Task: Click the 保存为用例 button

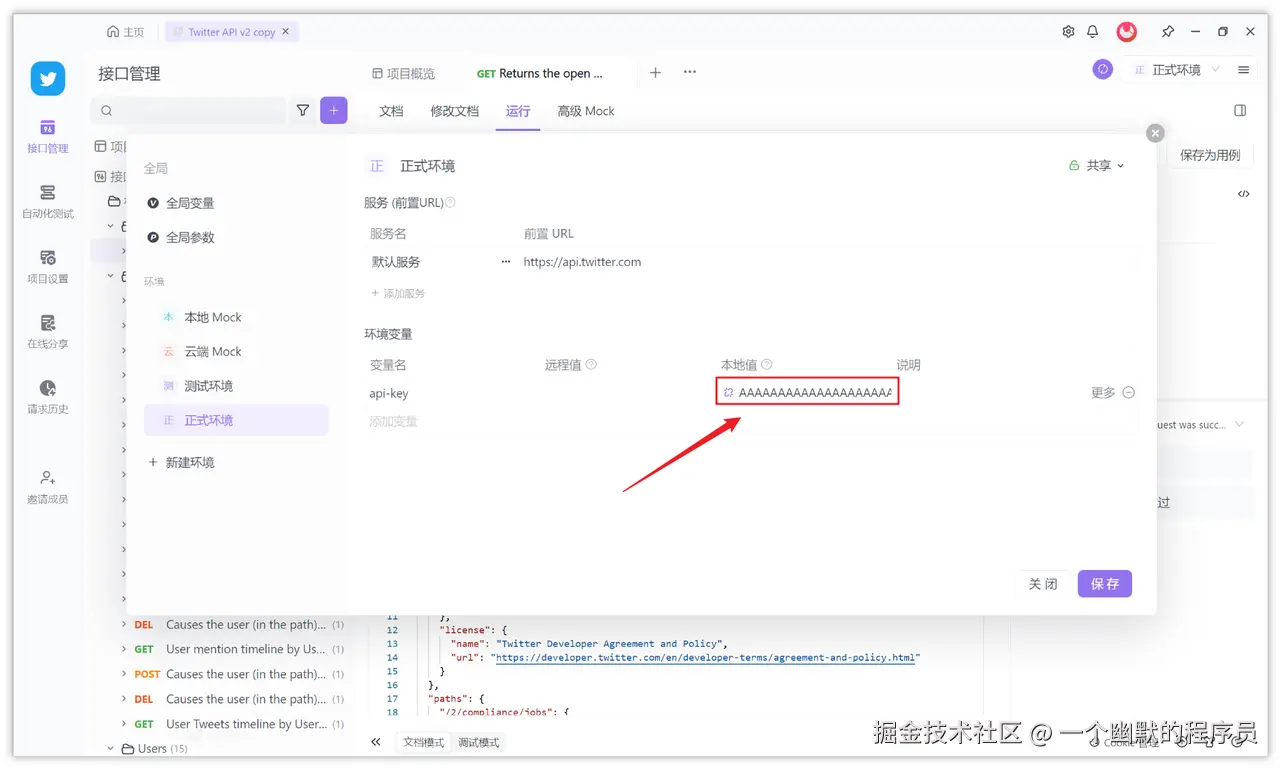Action: point(1210,155)
